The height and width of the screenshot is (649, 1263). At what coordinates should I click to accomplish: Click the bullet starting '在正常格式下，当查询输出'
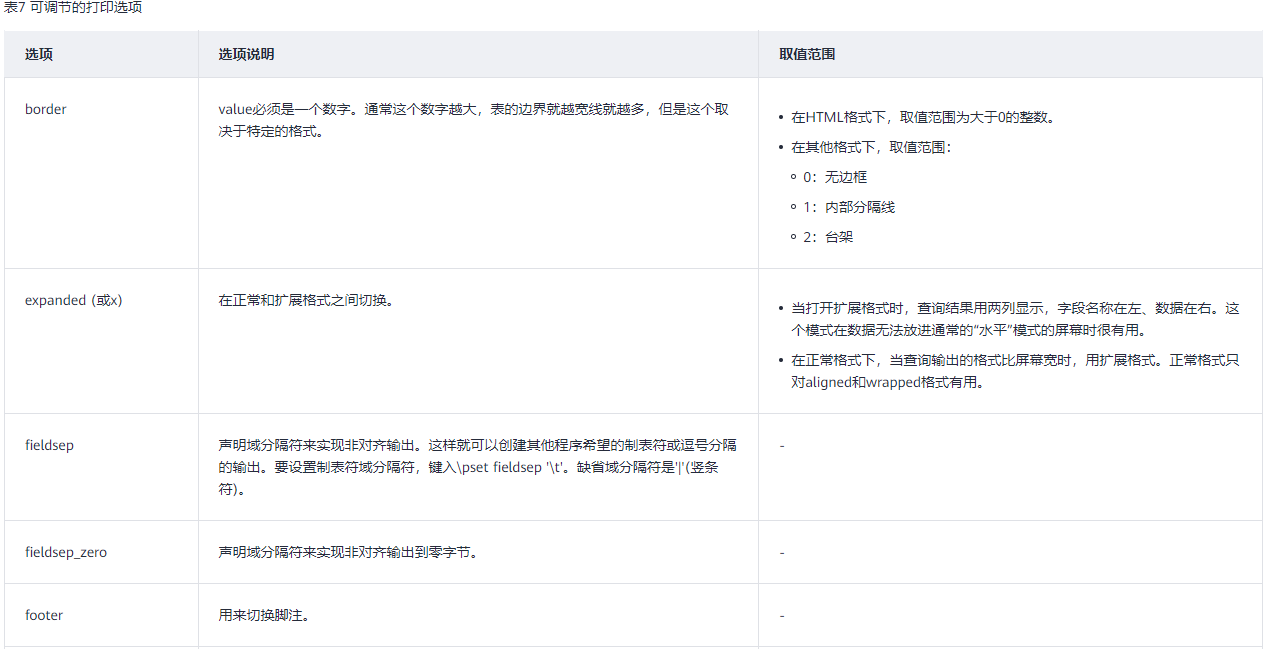pyautogui.click(x=1015, y=371)
